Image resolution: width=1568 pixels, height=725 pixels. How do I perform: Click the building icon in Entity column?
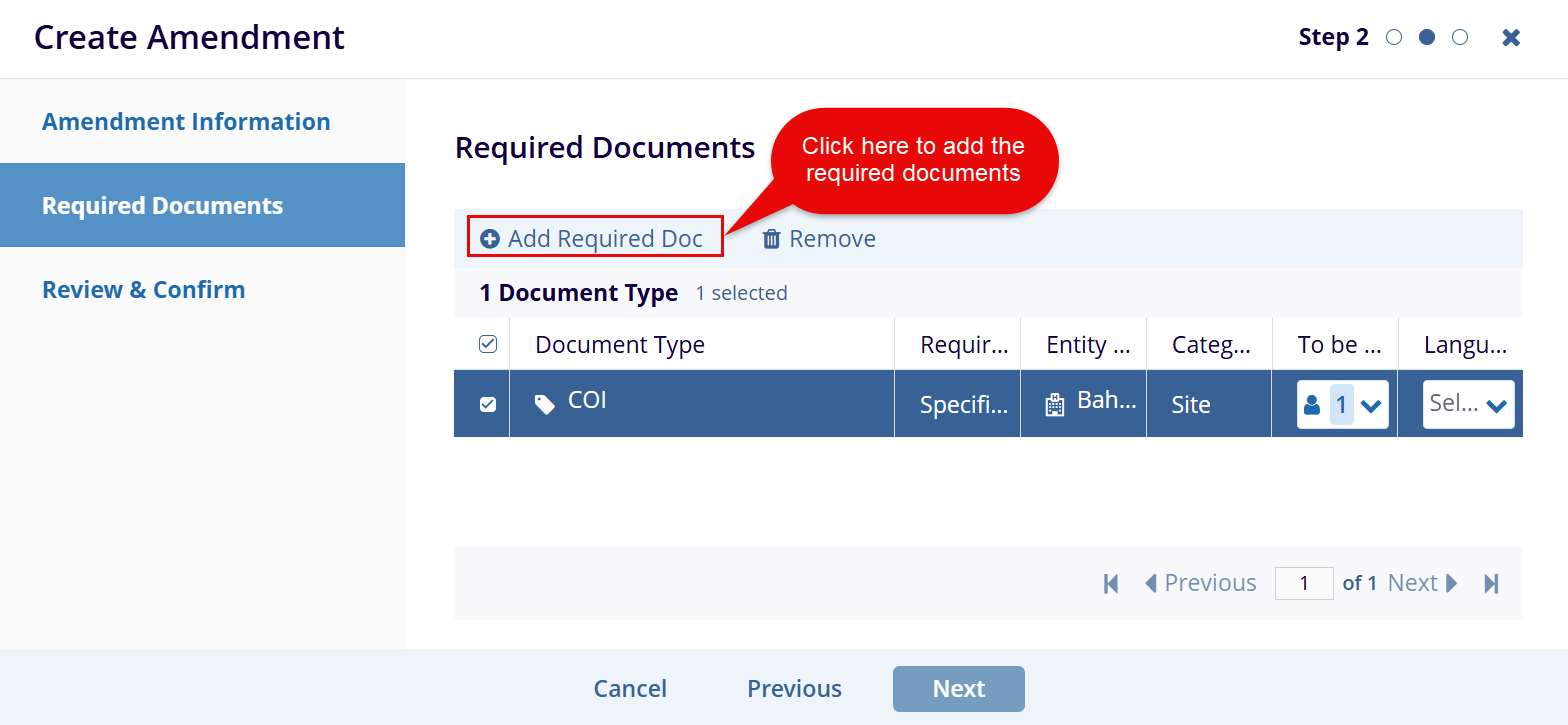coord(1055,404)
